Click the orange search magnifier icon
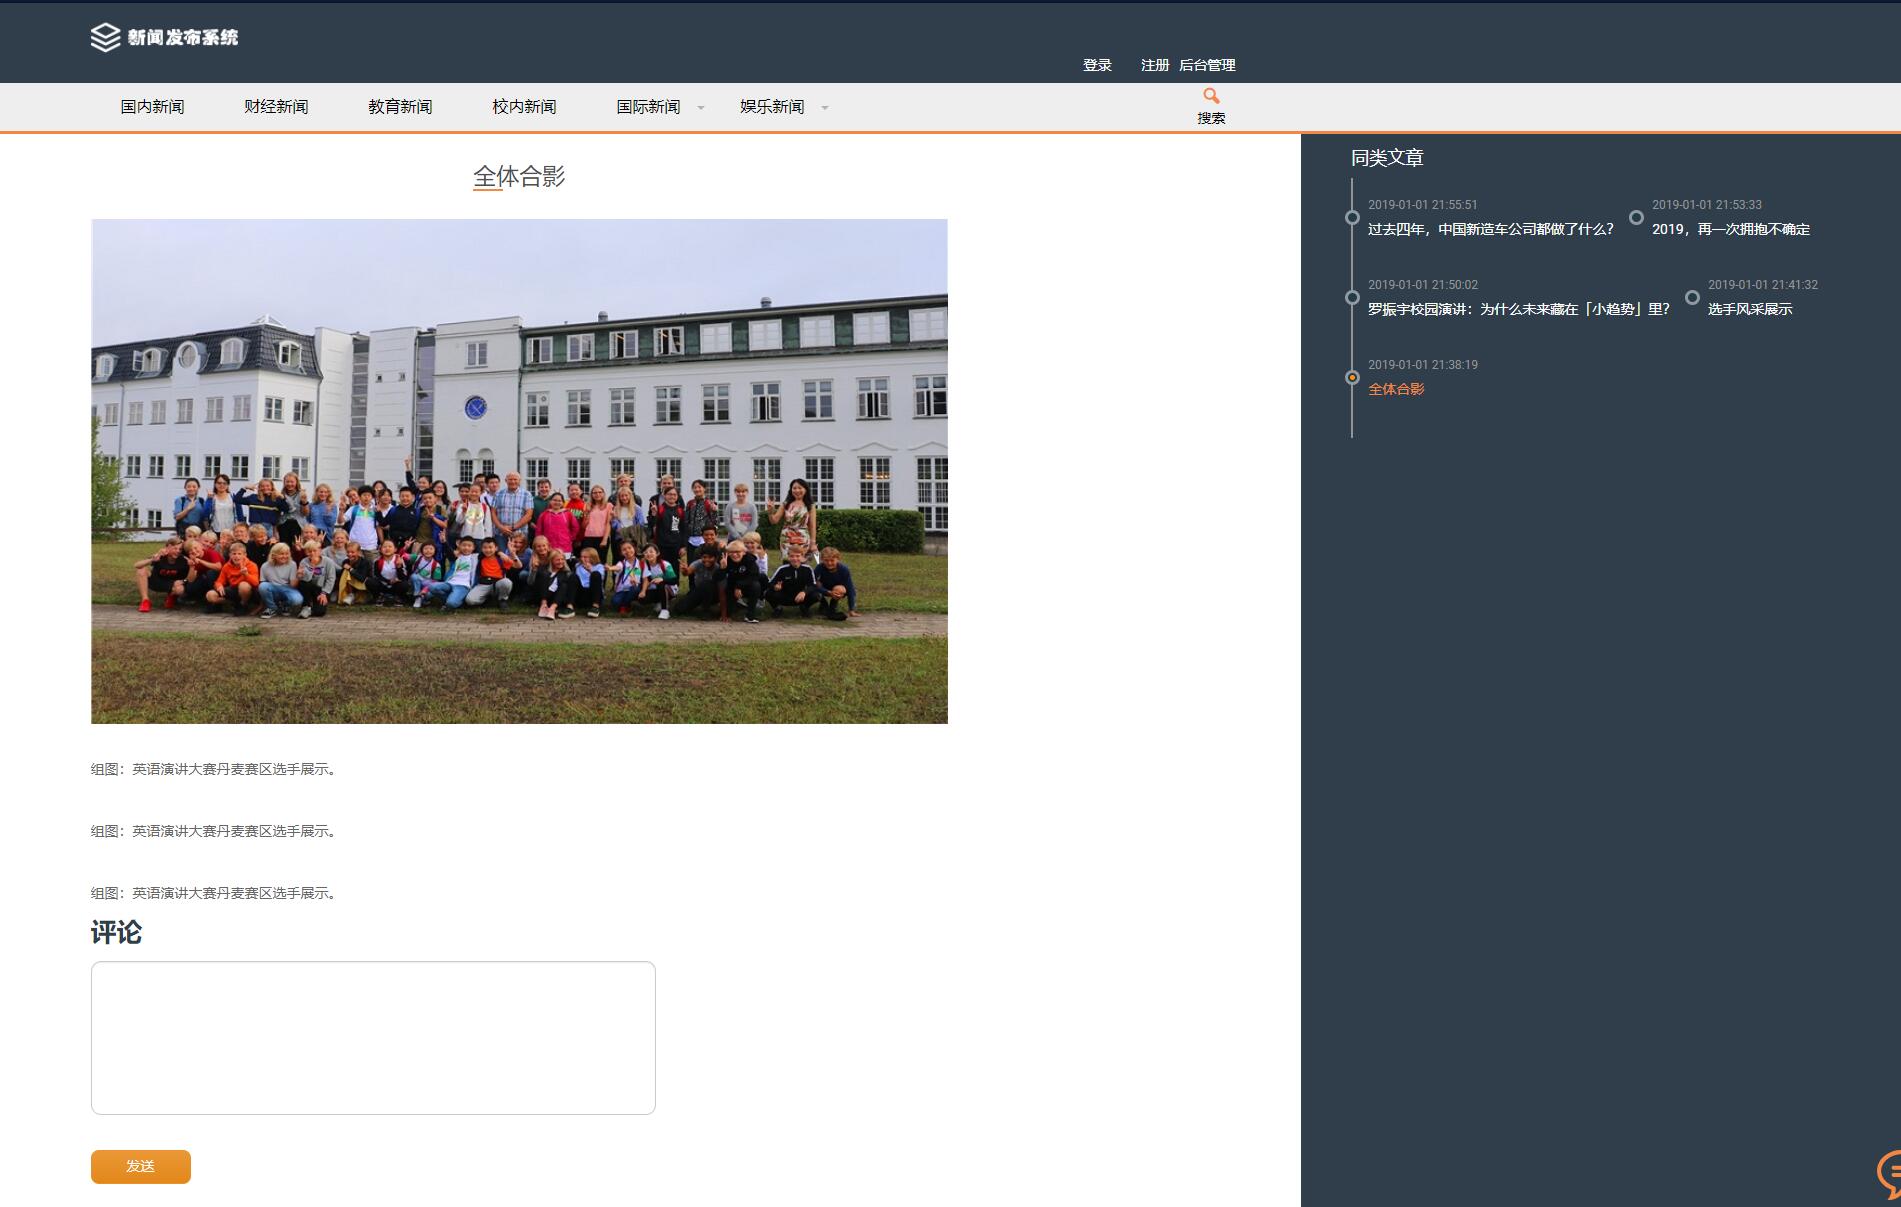This screenshot has height=1207, width=1901. tap(1211, 96)
